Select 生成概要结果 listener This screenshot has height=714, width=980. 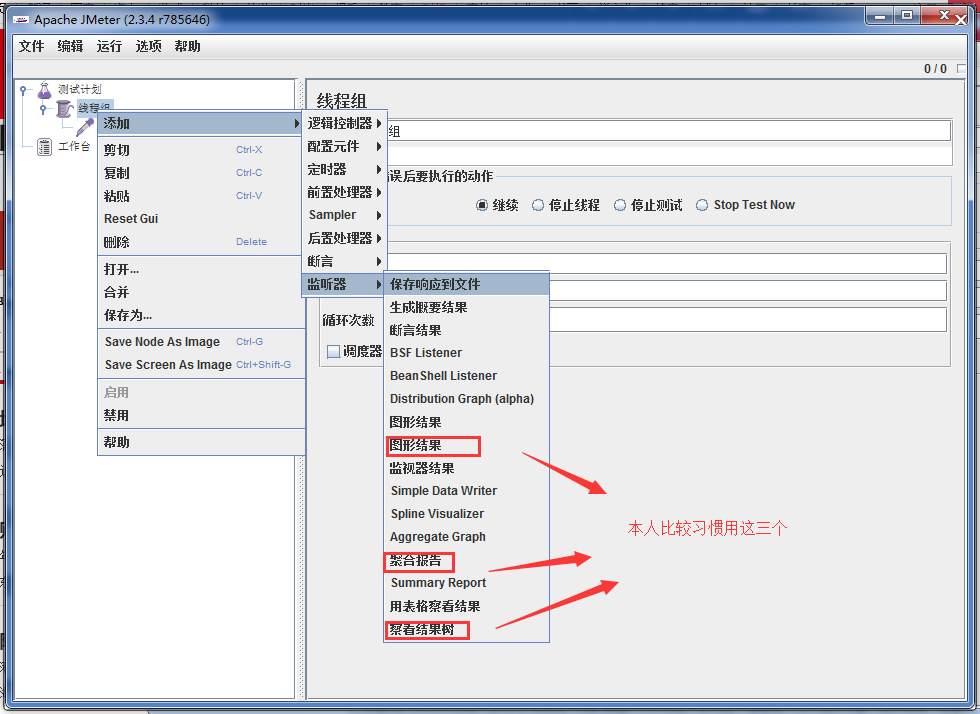(x=466, y=308)
